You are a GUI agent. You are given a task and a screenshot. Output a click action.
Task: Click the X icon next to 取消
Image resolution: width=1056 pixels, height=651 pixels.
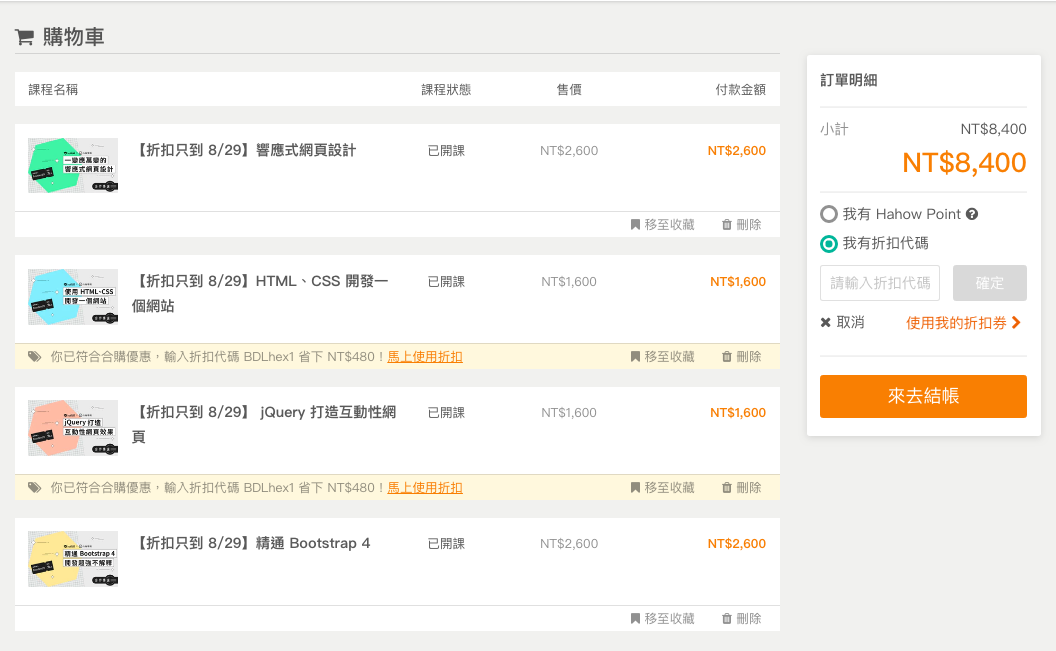(826, 322)
